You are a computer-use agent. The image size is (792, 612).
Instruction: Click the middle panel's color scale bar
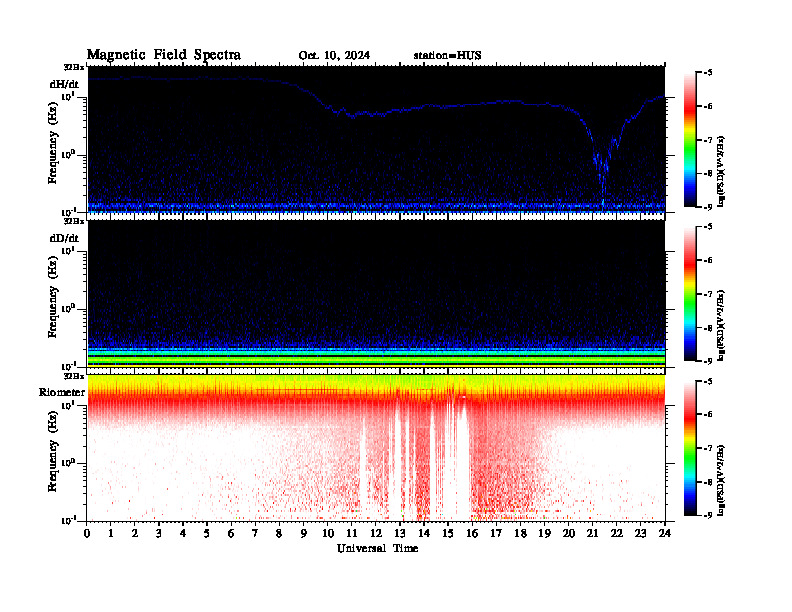click(690, 293)
